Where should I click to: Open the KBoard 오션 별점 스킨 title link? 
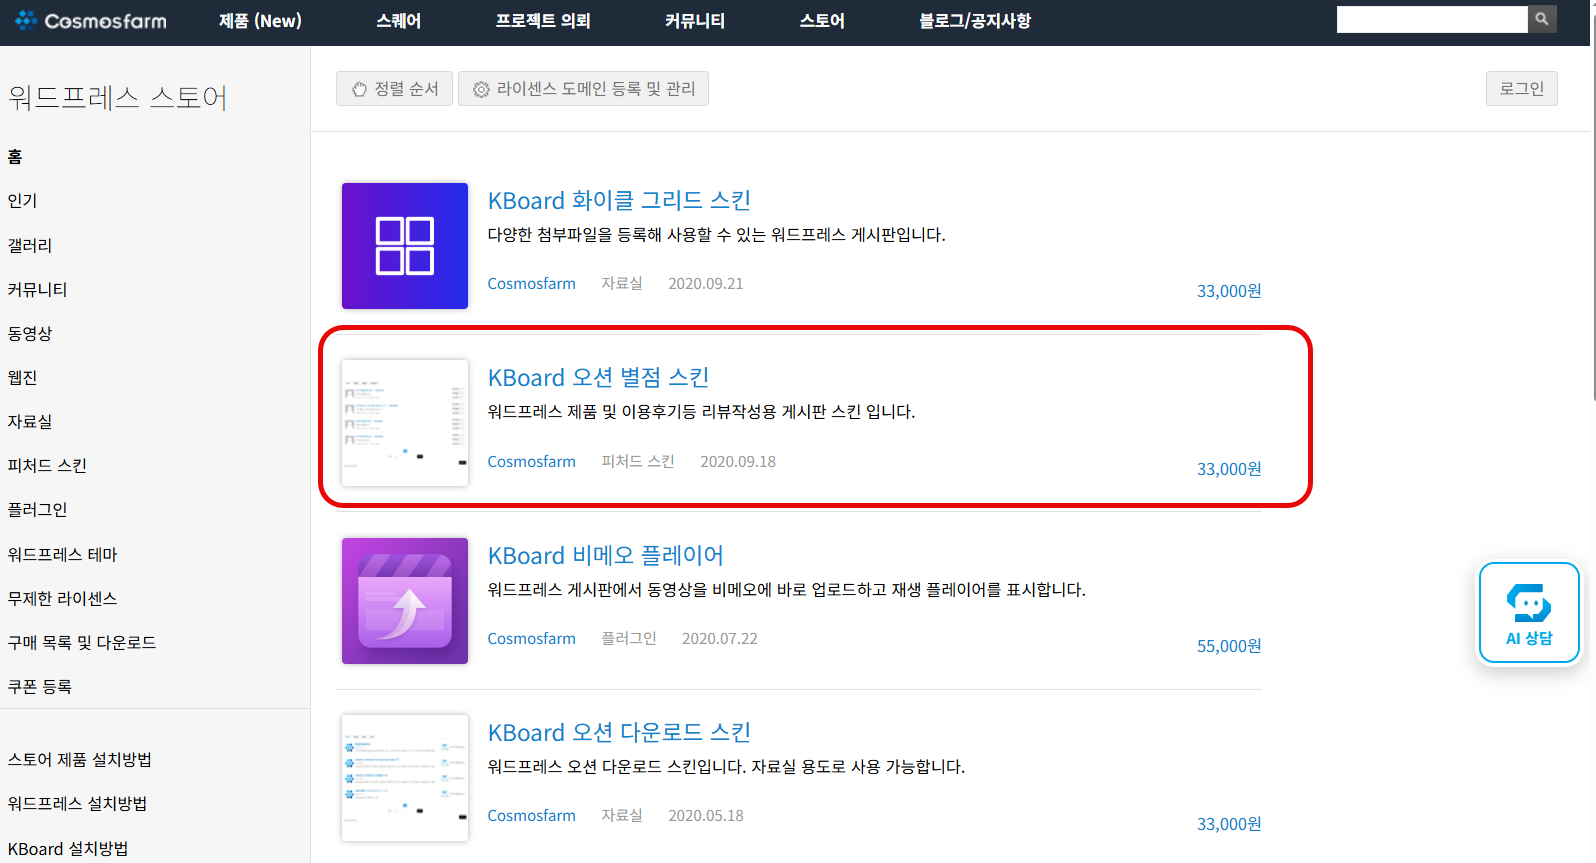pyautogui.click(x=598, y=378)
